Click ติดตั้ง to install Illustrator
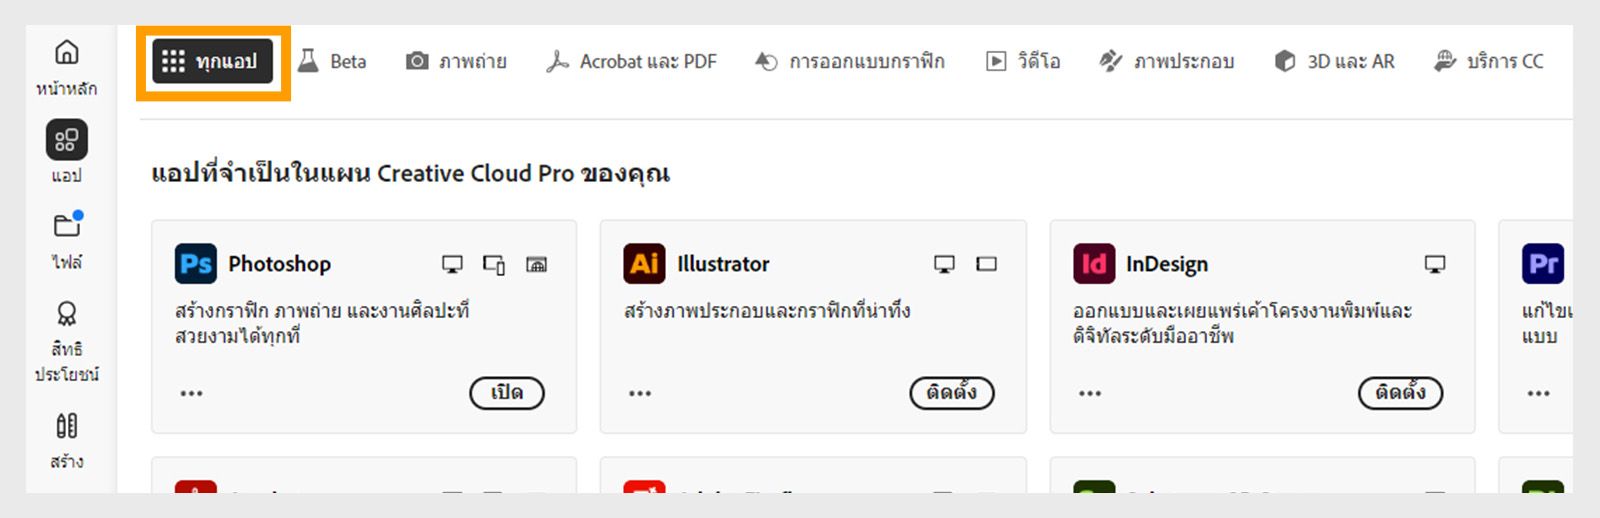 (952, 393)
